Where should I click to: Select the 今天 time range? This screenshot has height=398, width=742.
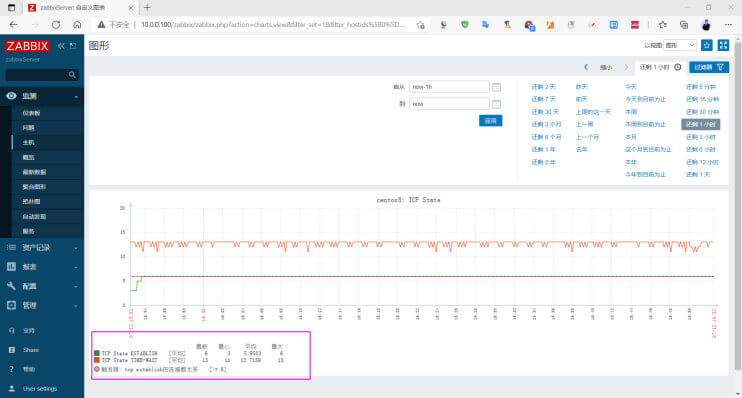pos(631,87)
